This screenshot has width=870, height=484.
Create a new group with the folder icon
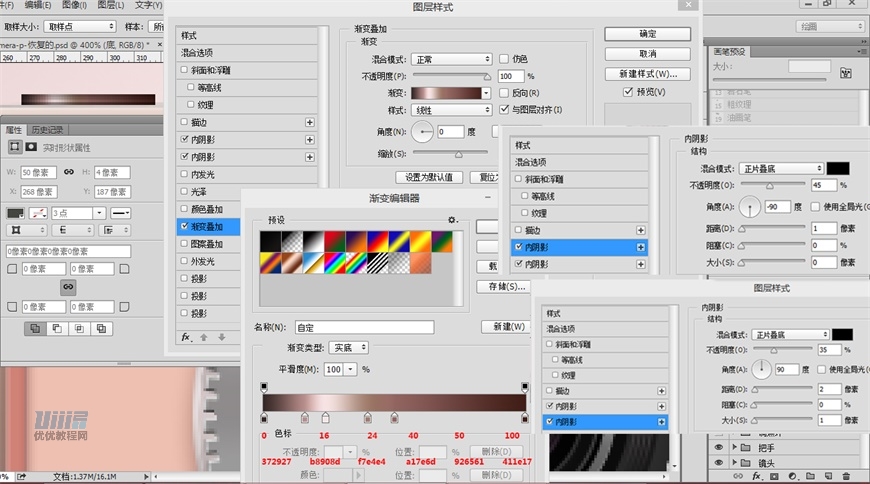coord(810,476)
